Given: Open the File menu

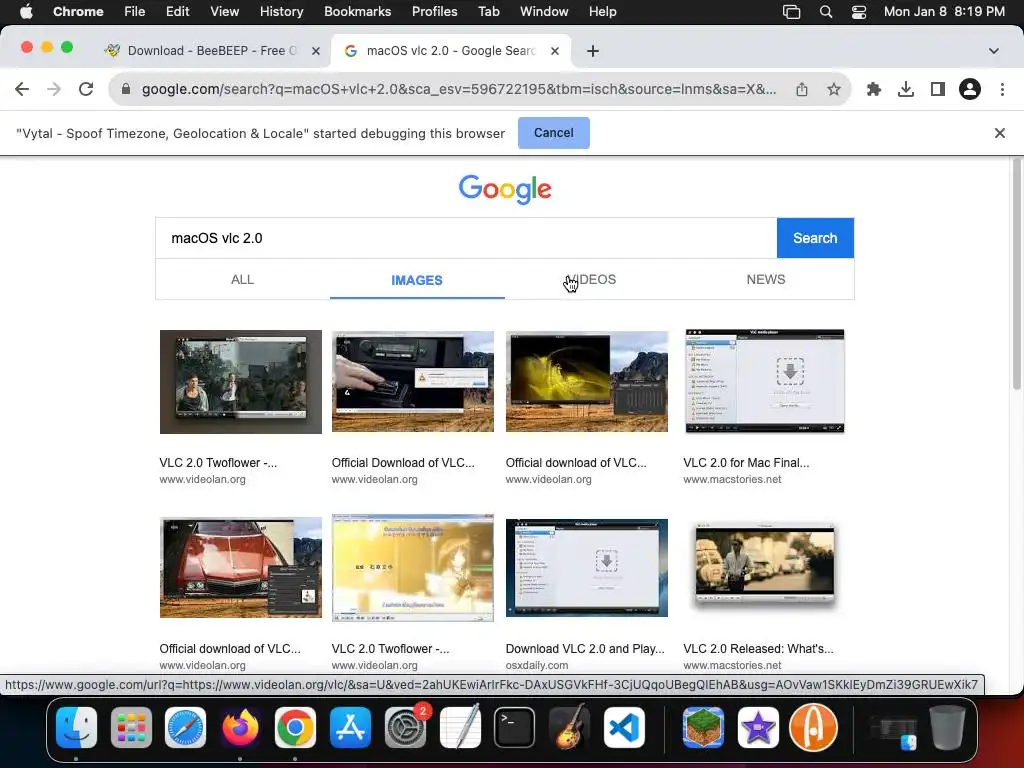Looking at the screenshot, I should click(x=135, y=12).
